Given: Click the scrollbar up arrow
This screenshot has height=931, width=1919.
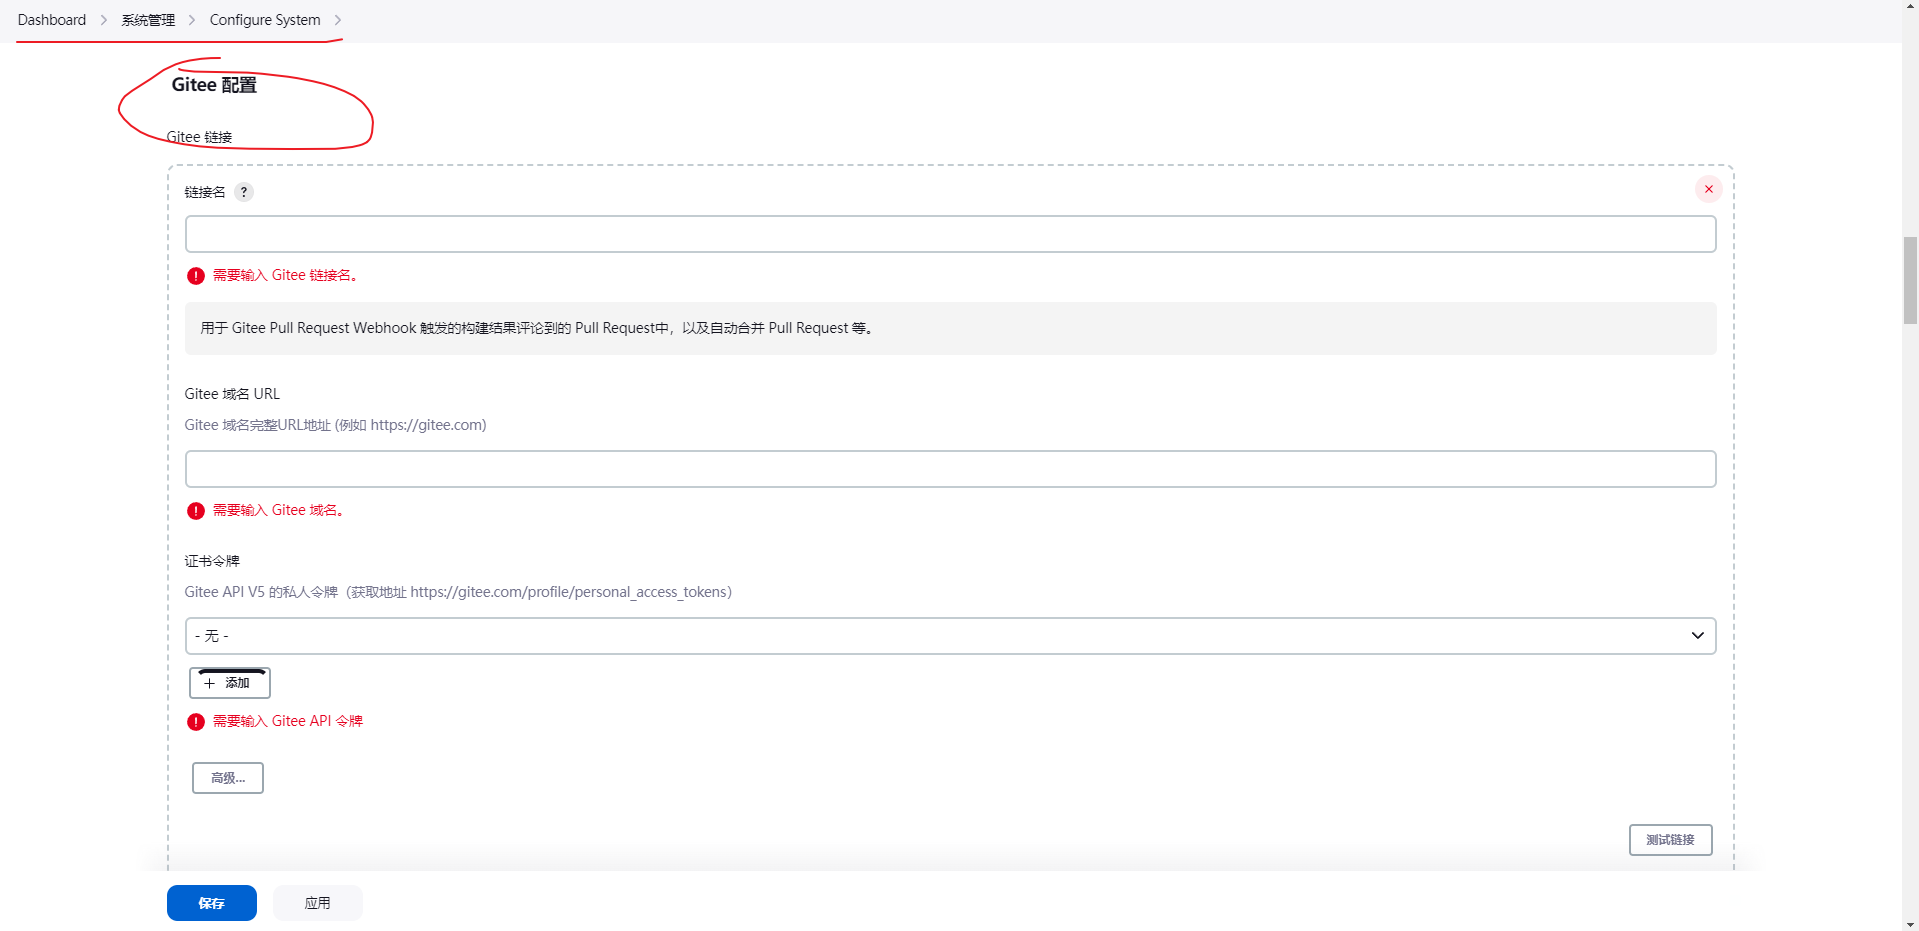Looking at the screenshot, I should [1910, 6].
